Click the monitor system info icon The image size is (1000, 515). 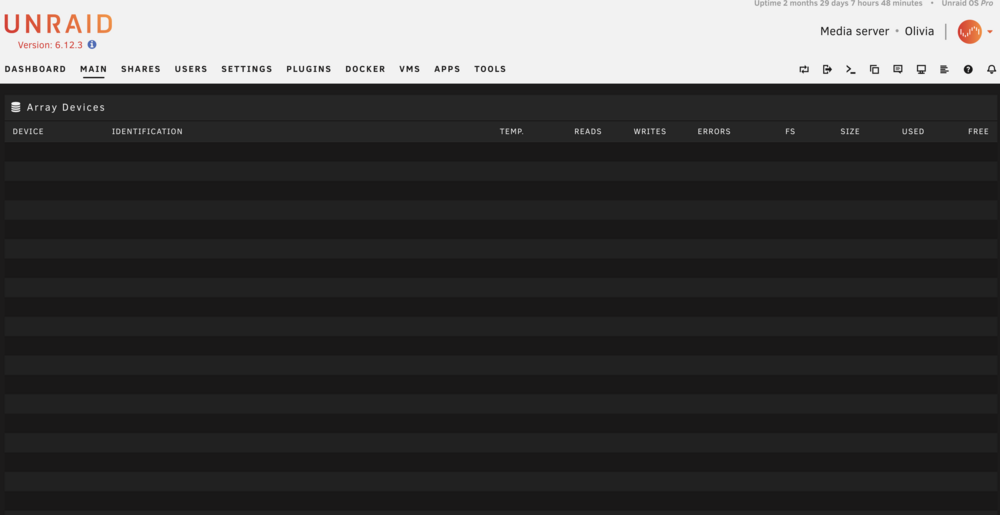coord(921,69)
